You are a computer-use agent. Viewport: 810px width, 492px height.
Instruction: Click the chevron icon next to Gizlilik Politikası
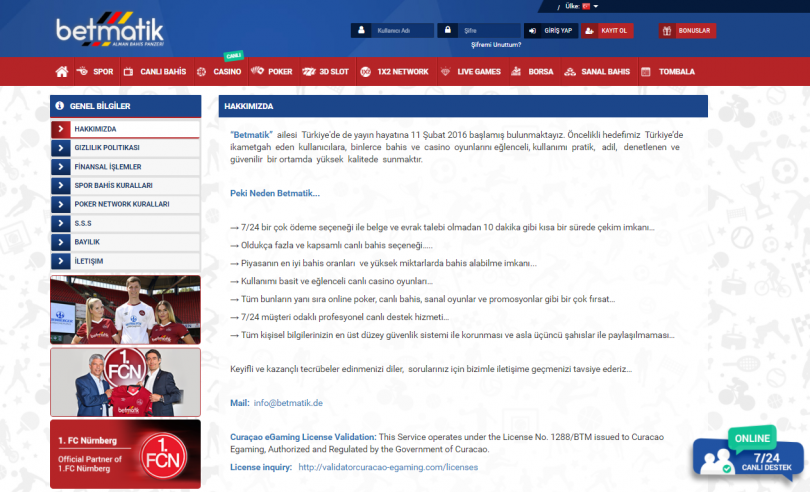click(60, 148)
